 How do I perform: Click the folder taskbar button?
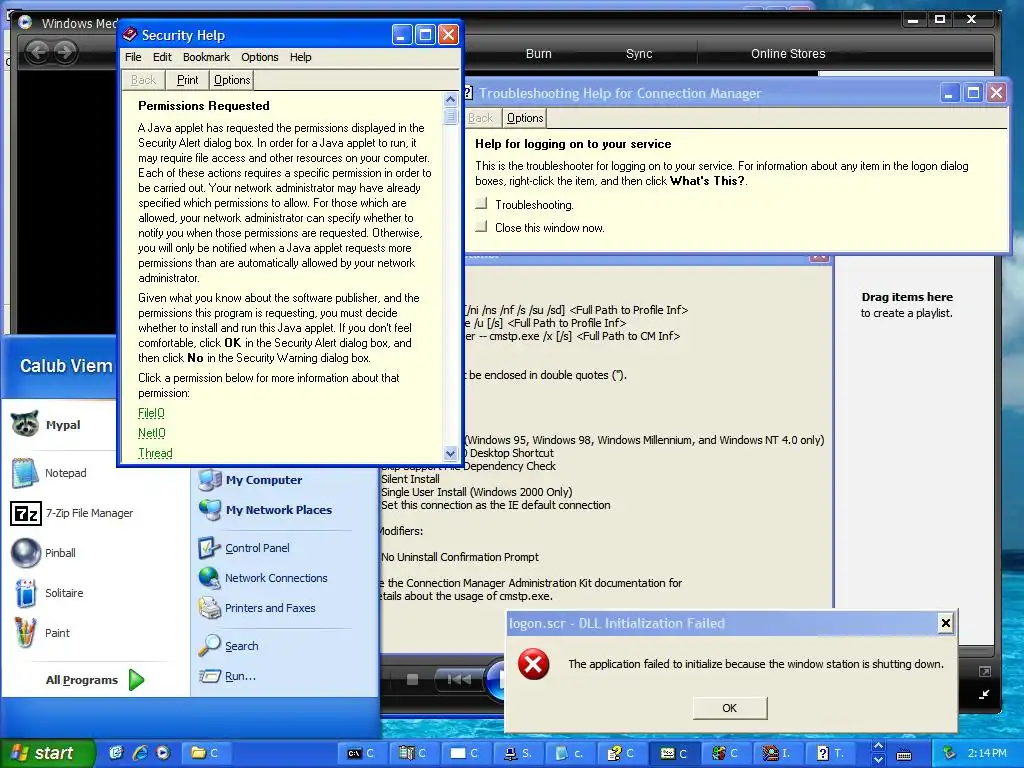coord(204,753)
